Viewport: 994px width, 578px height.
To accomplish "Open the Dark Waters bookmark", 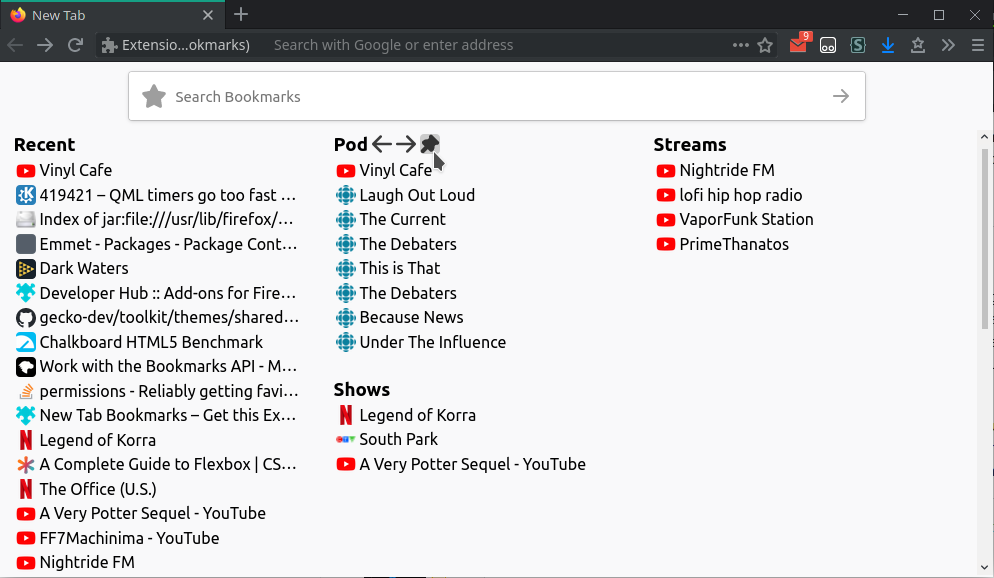I will (72, 269).
